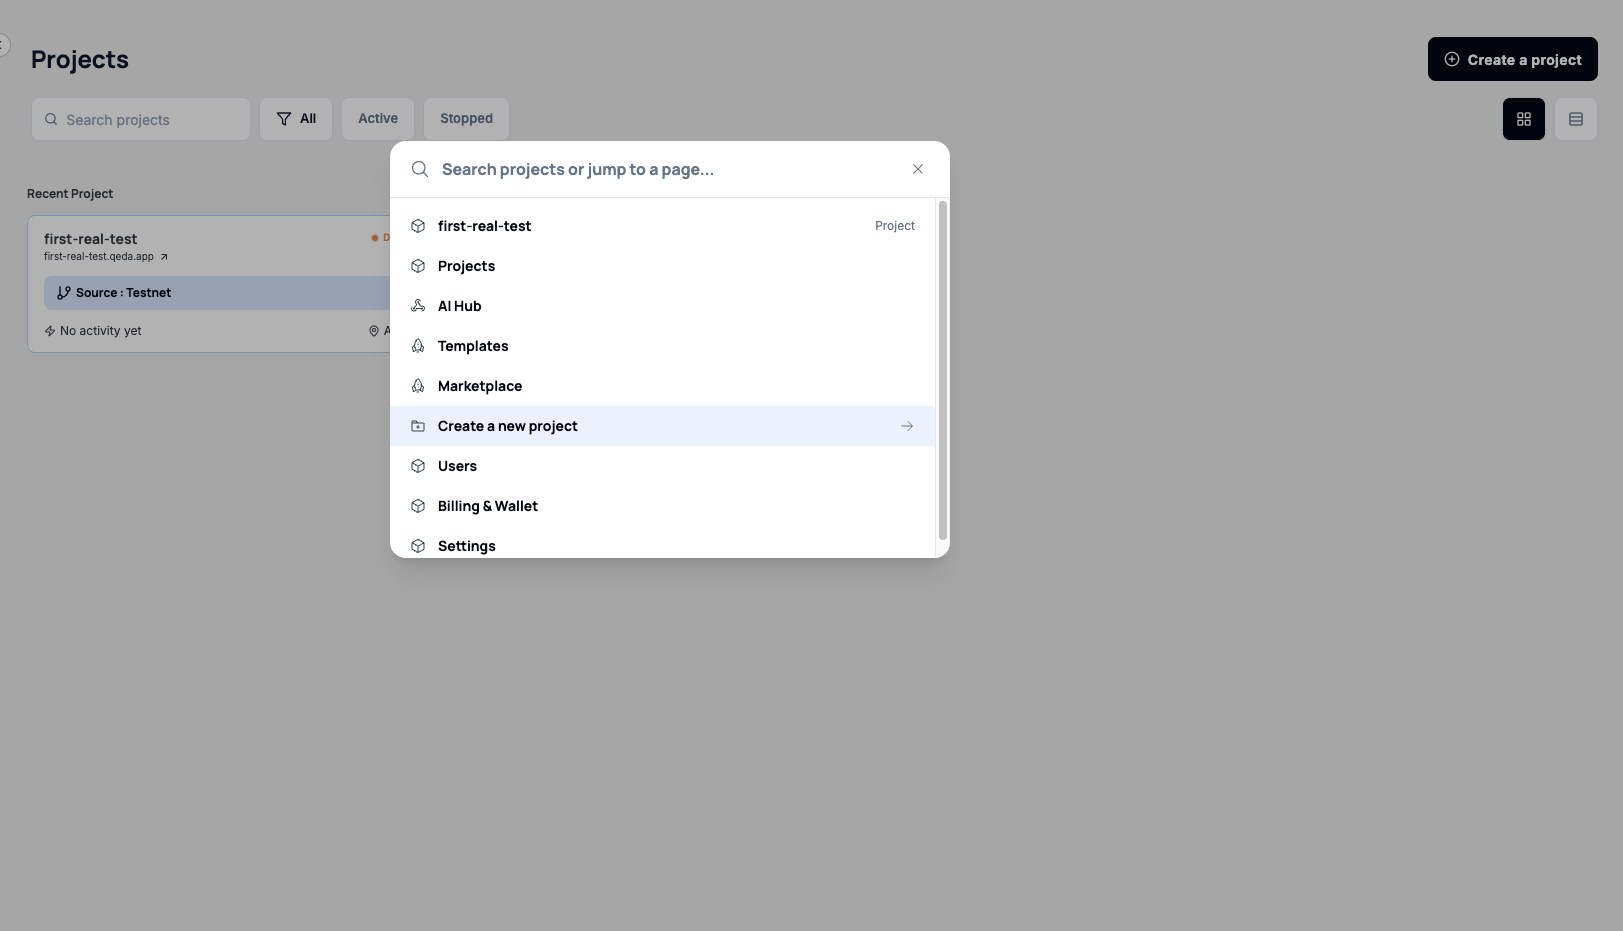Click the lightning icon beside No activity yet
Screen dimensions: 1623x931
point(50,331)
